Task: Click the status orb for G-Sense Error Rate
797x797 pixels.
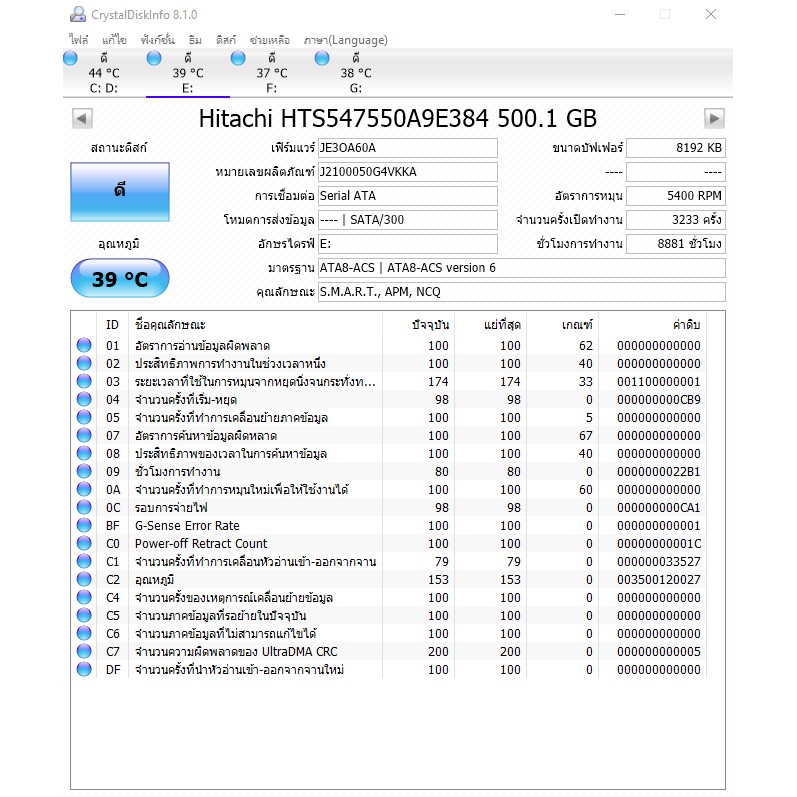Action: click(84, 526)
